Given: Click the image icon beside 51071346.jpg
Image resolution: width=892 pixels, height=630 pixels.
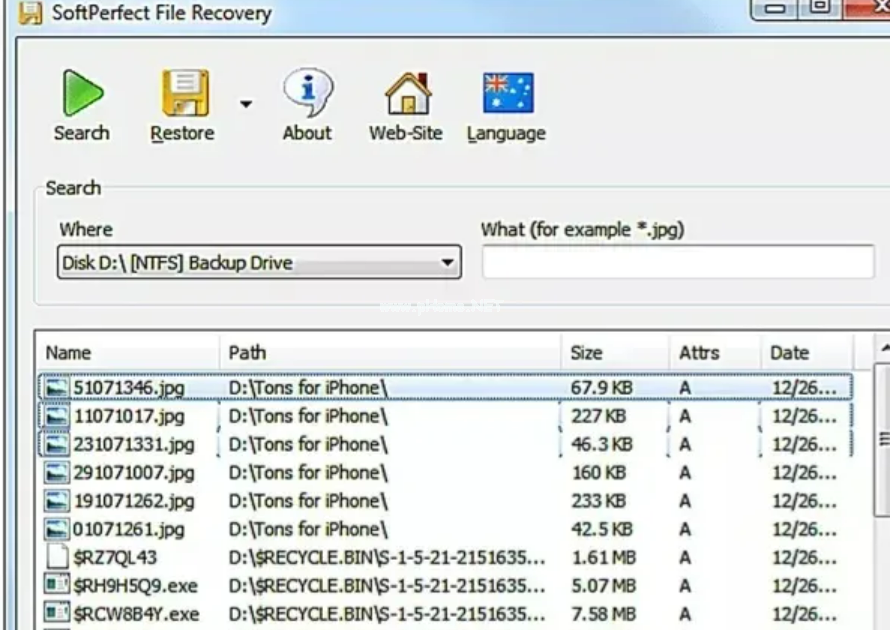Looking at the screenshot, I should click(x=56, y=388).
